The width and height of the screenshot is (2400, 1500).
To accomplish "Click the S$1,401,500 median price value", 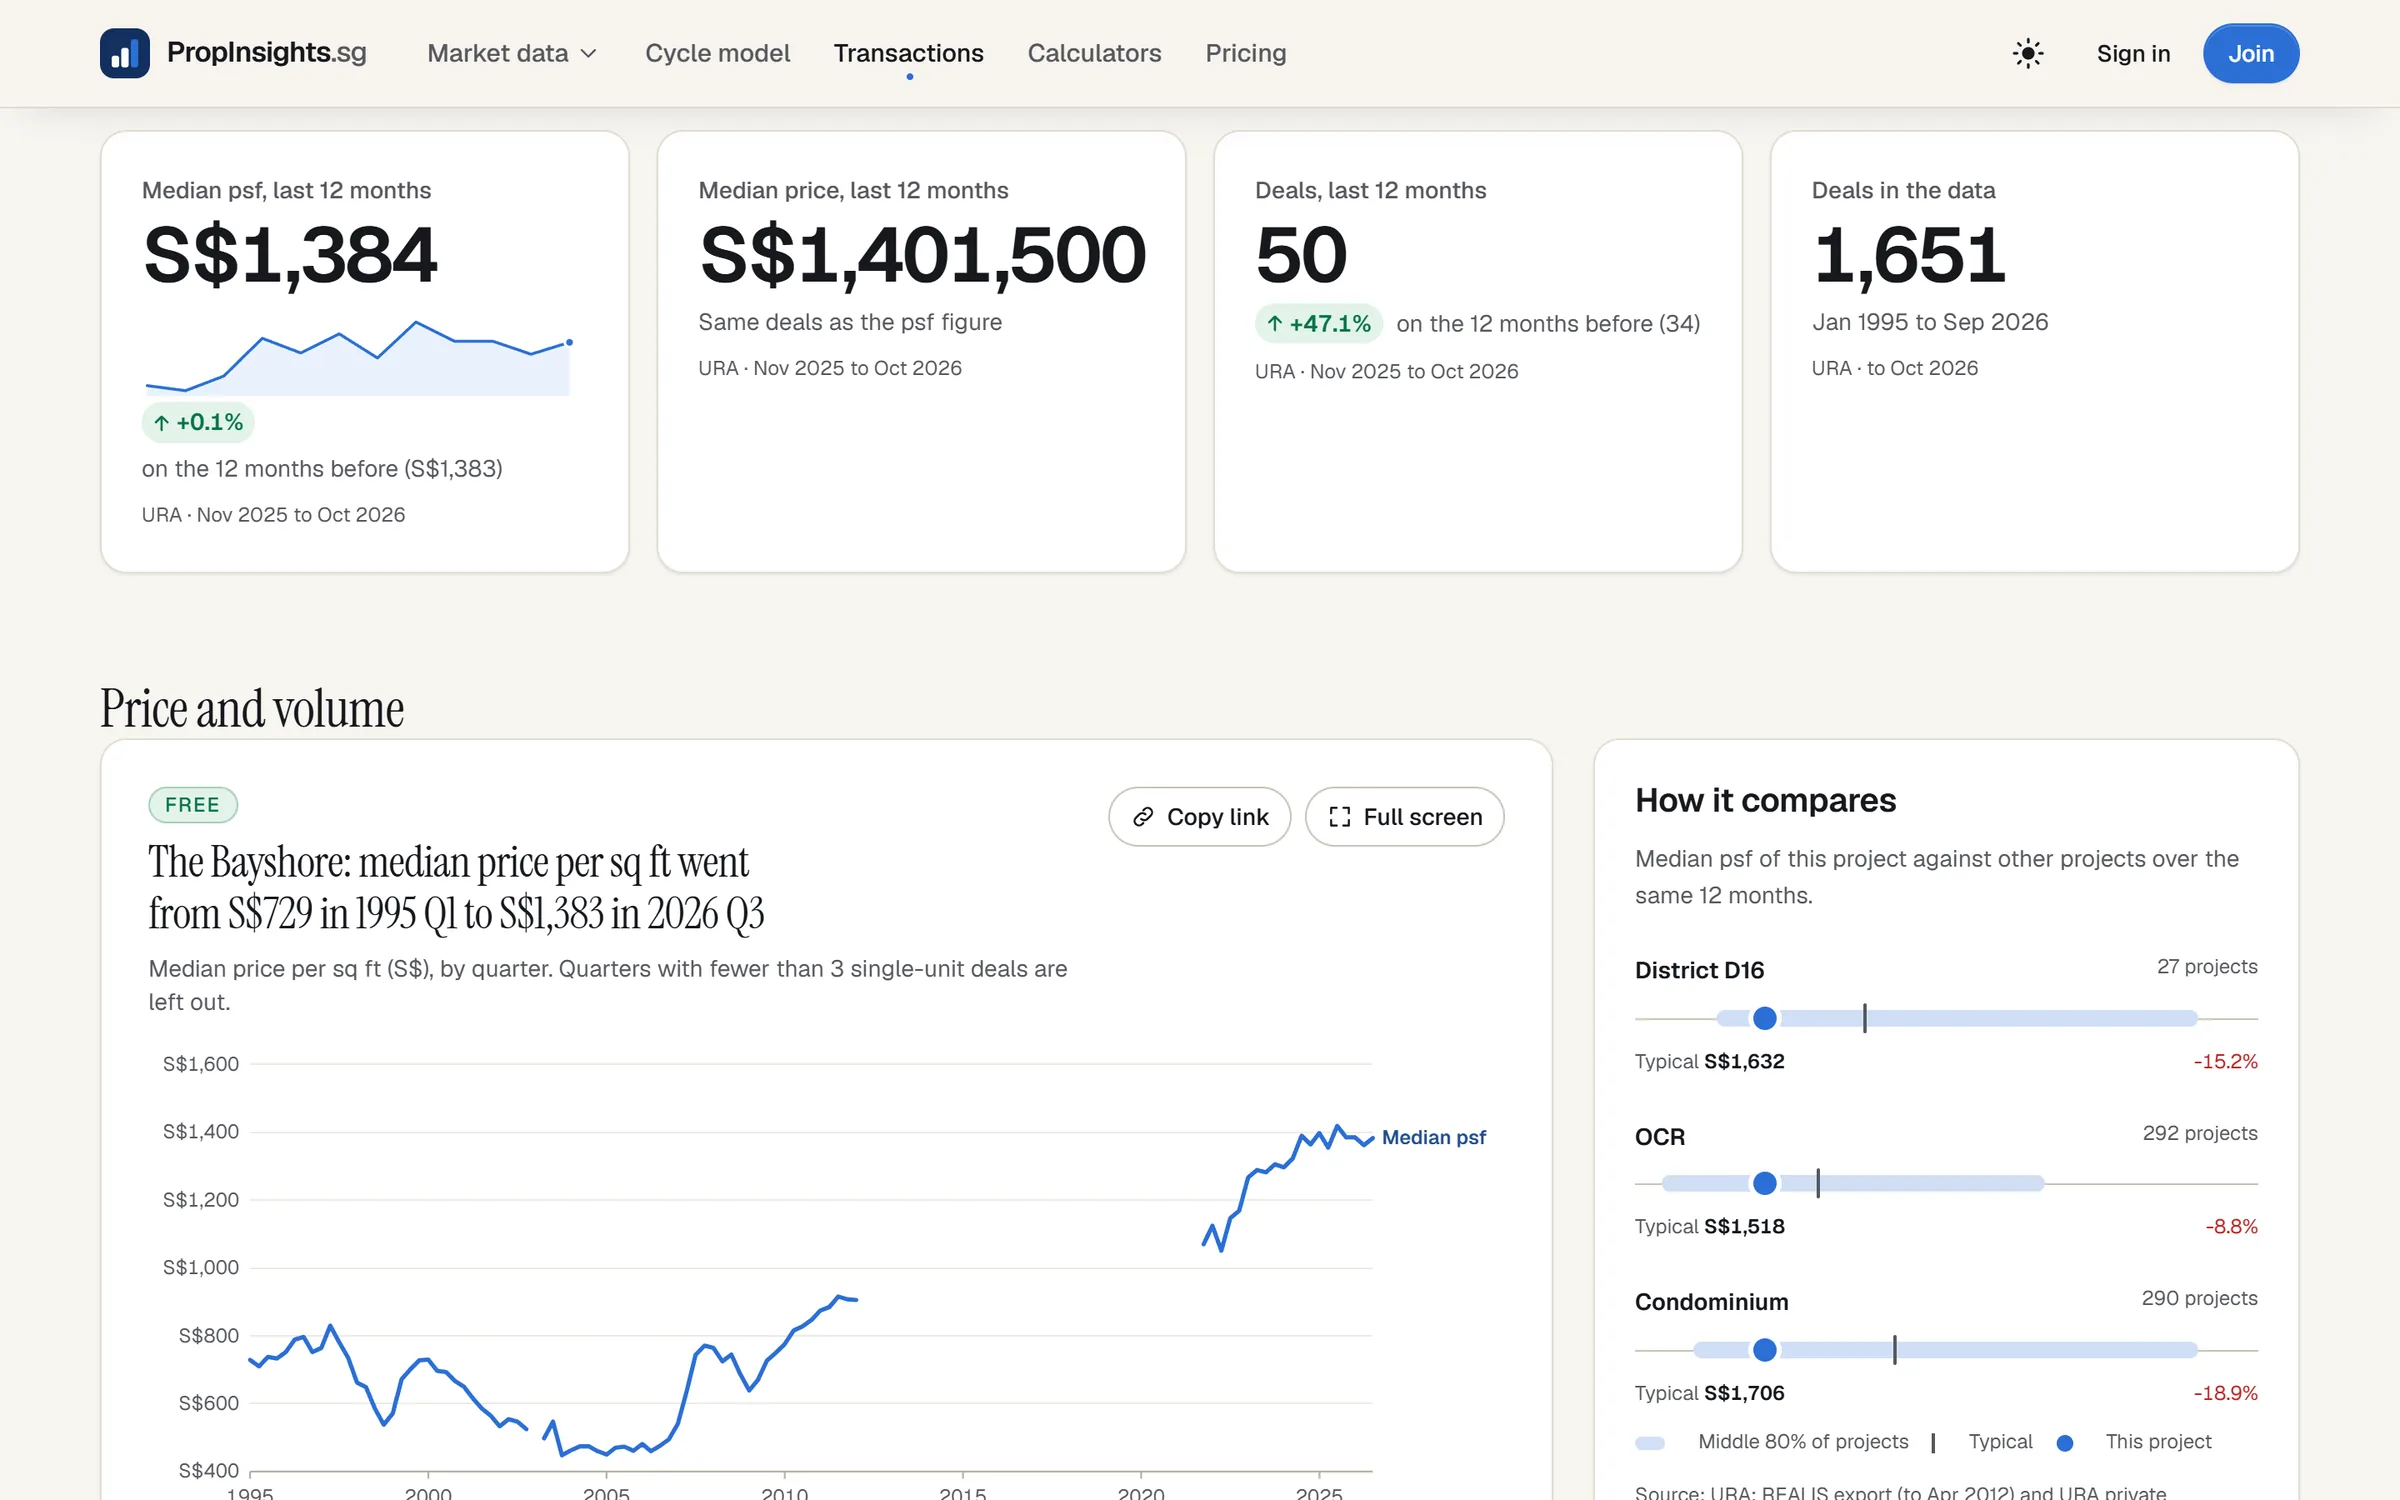I will (x=922, y=255).
